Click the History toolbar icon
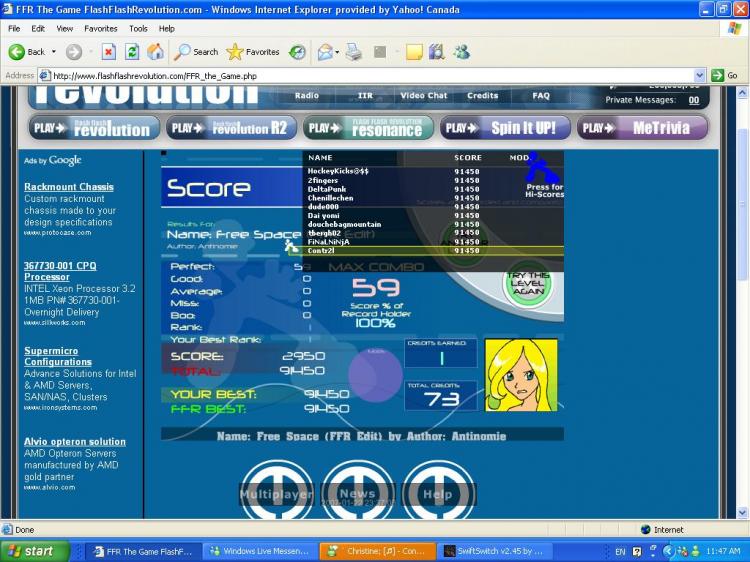Viewport: 750px width, 562px height. tap(297, 52)
